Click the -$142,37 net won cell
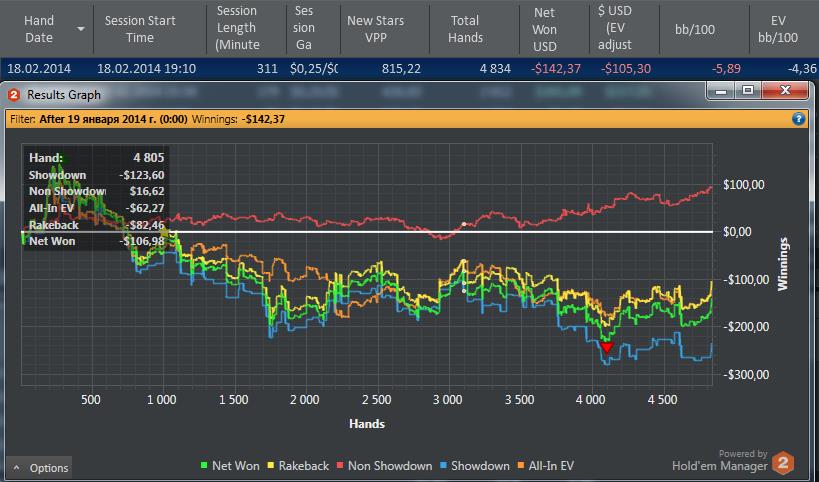The width and height of the screenshot is (819, 482). click(x=556, y=69)
